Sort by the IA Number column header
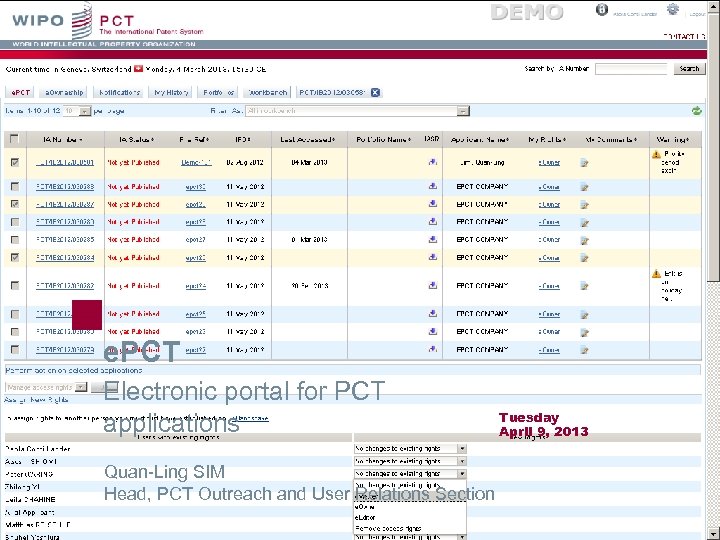 pos(62,139)
